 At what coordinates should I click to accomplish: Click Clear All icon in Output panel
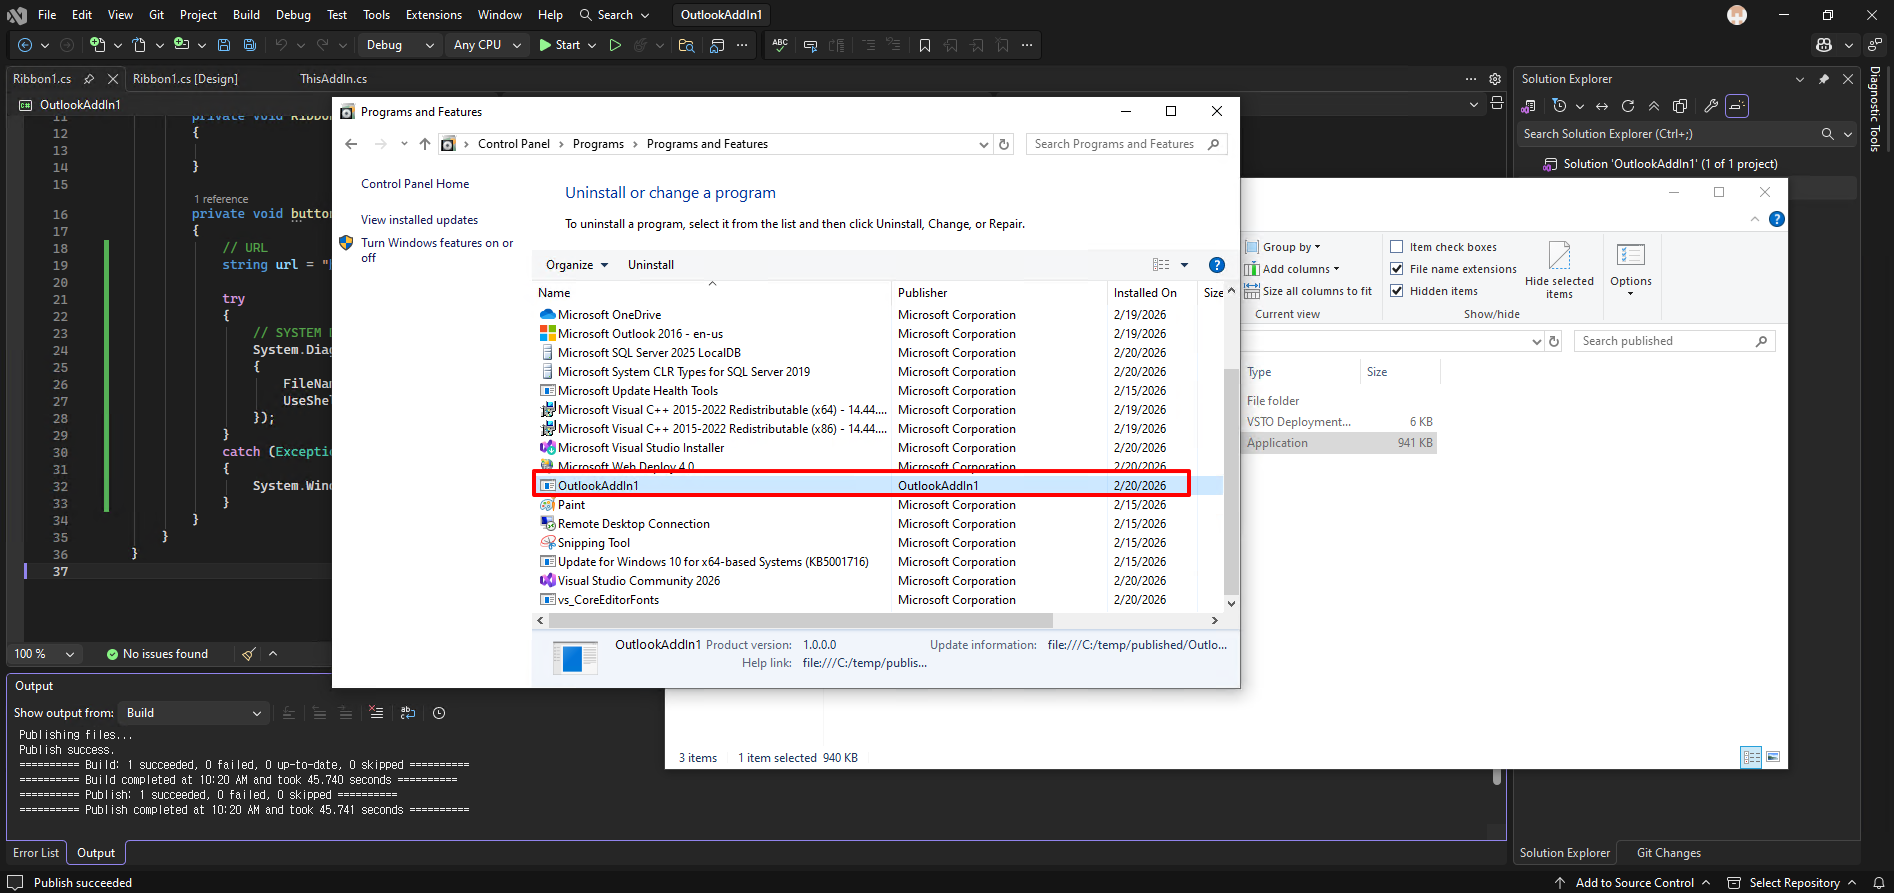376,713
